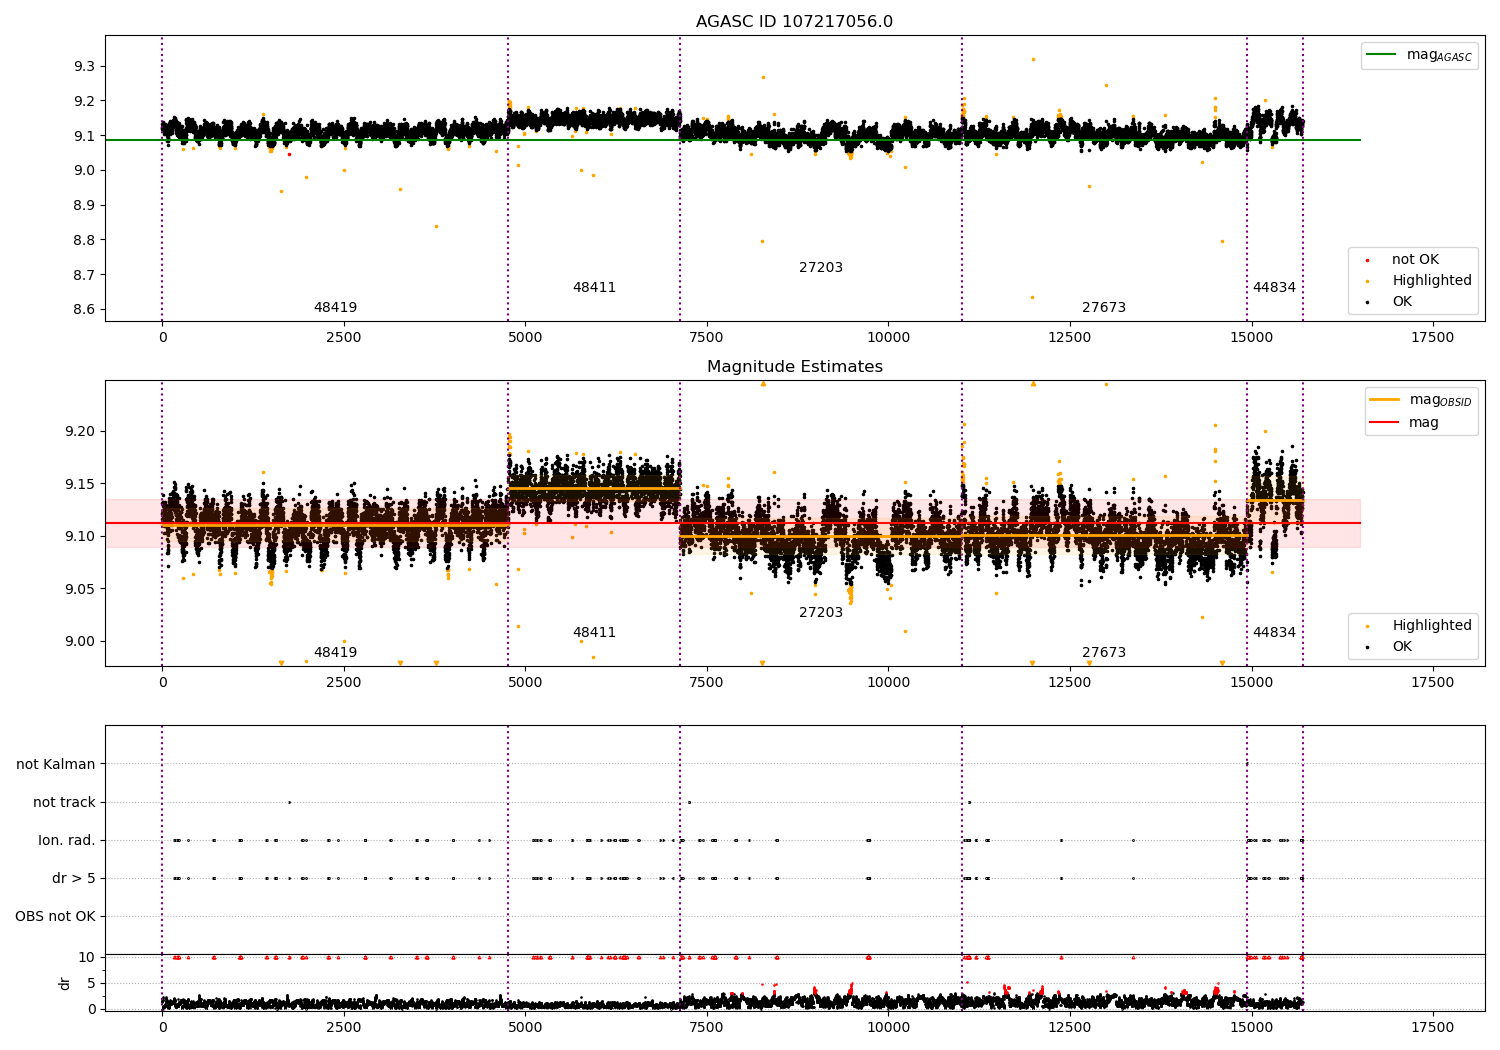The width and height of the screenshot is (1500, 1050).
Task: Click OBSID label 27673 in Magnitude Estimates plot
Action: (1104, 653)
